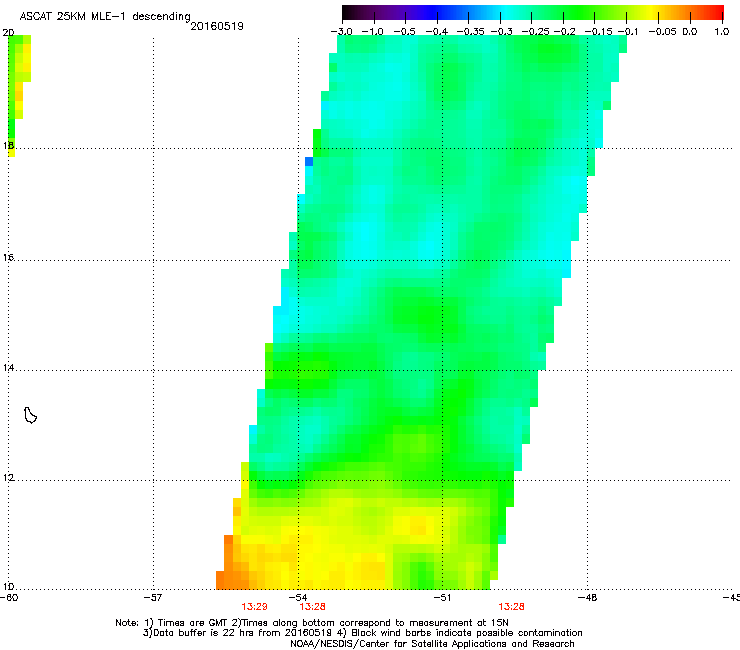Click the color bar label -0.05
Screen dimensions: 740x650
(663, 32)
